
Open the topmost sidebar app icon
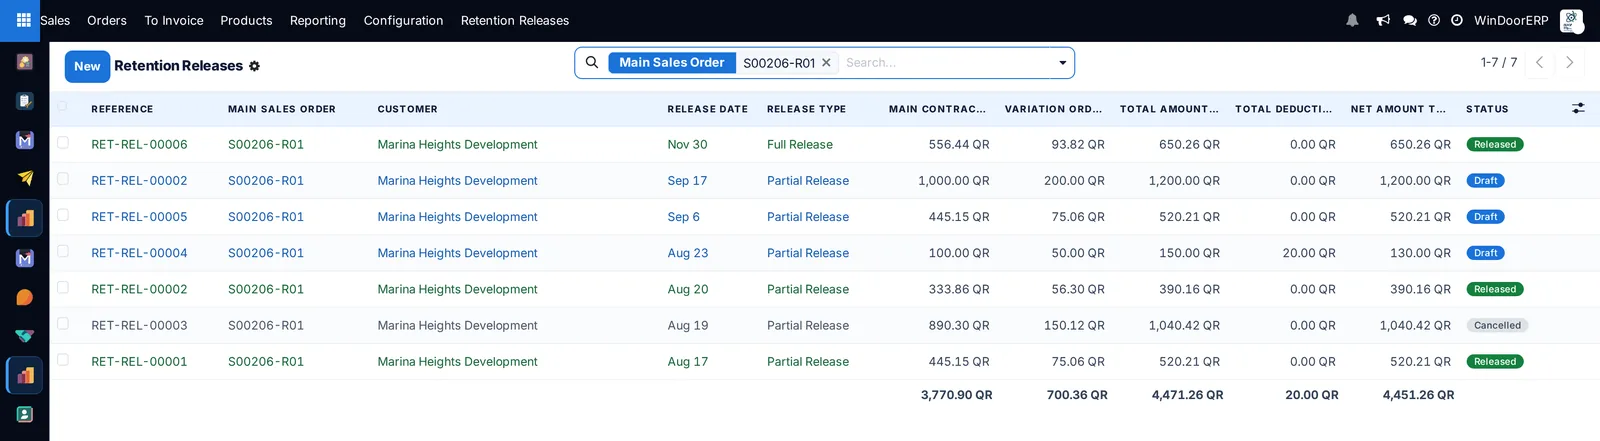pos(25,62)
